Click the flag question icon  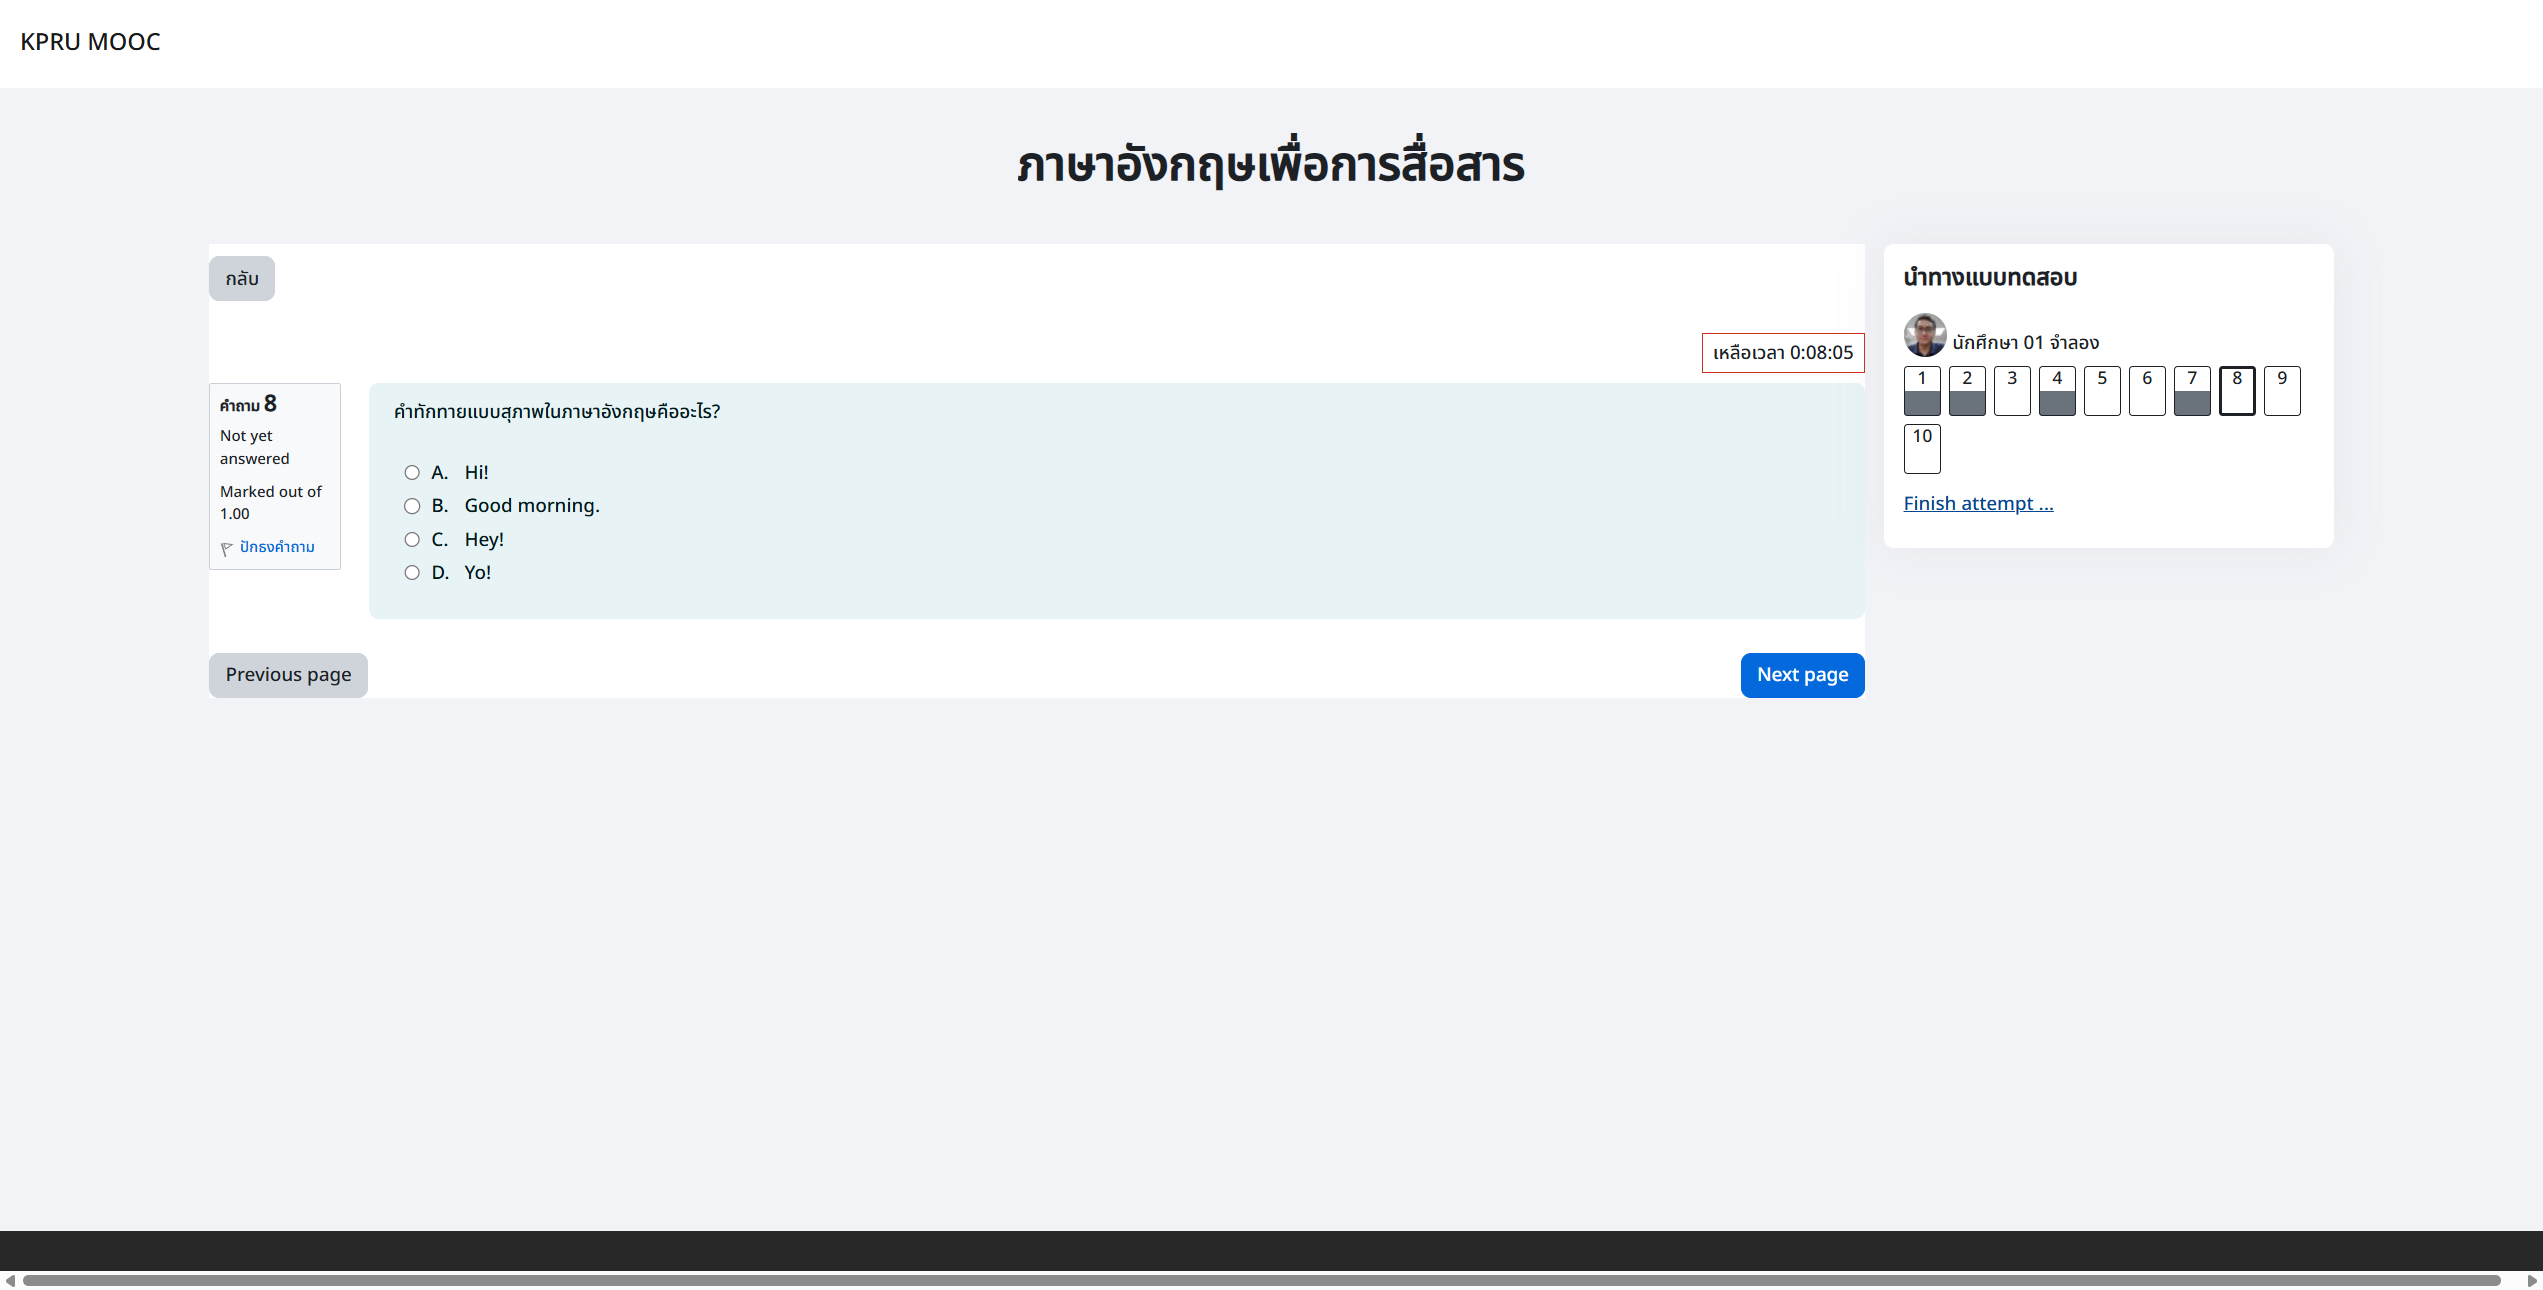227,548
